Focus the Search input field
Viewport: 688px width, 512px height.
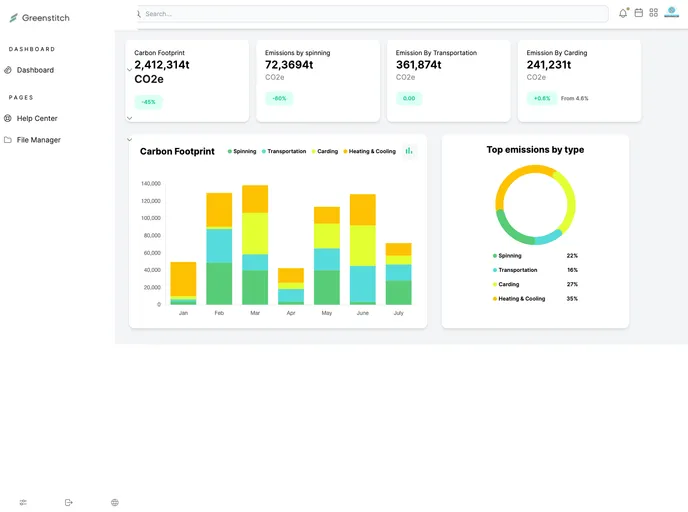pyautogui.click(x=372, y=14)
